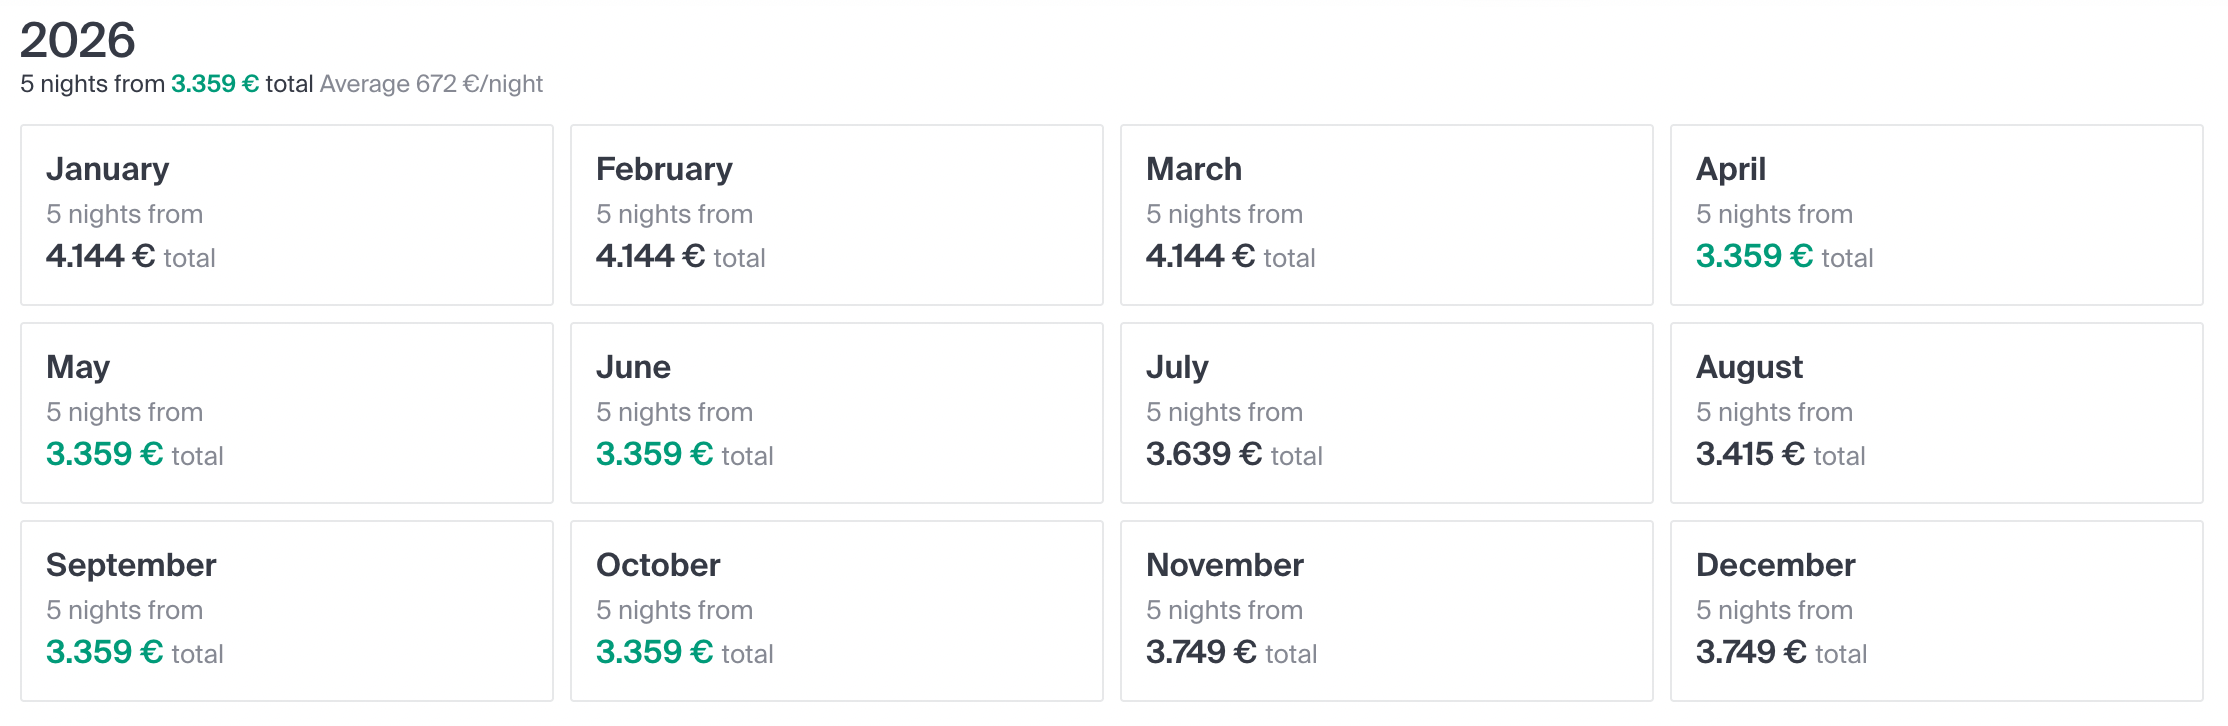The width and height of the screenshot is (2228, 726).
Task: Click the green 3.359 € October price
Action: [x=654, y=652]
